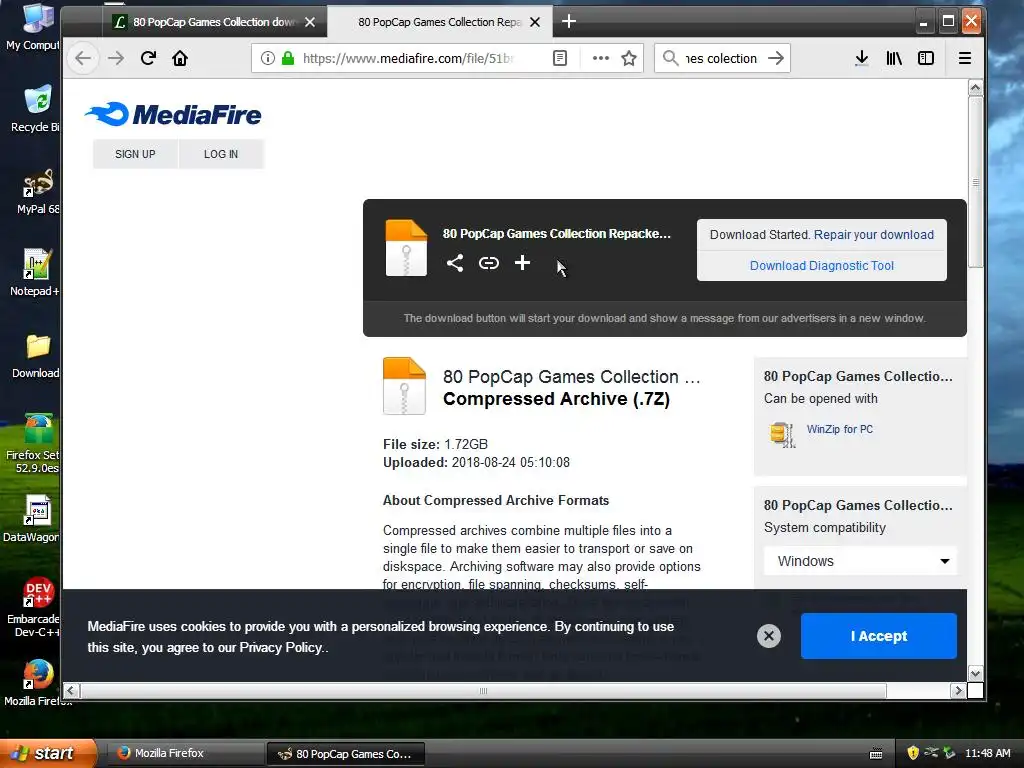Click the vertical scrollbar down arrow
Screen dimensions: 1024x768
[x=975, y=673]
